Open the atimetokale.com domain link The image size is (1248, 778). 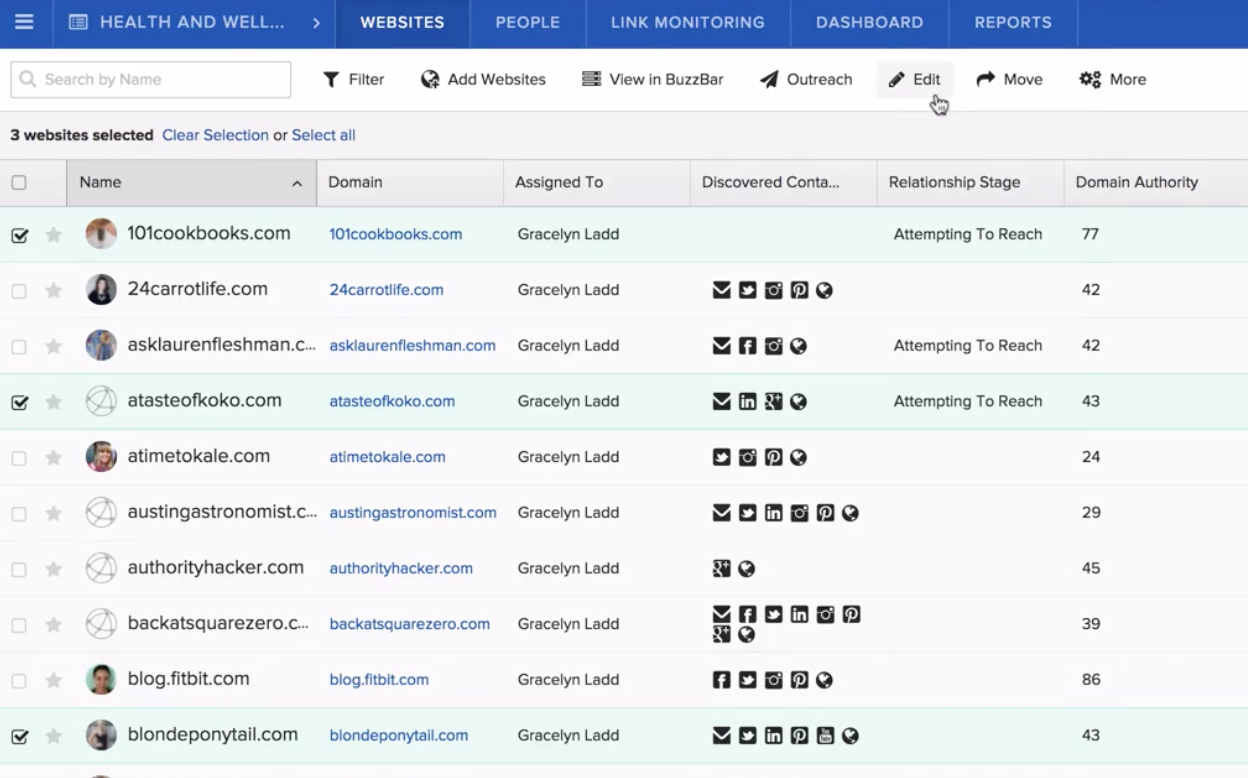point(387,457)
